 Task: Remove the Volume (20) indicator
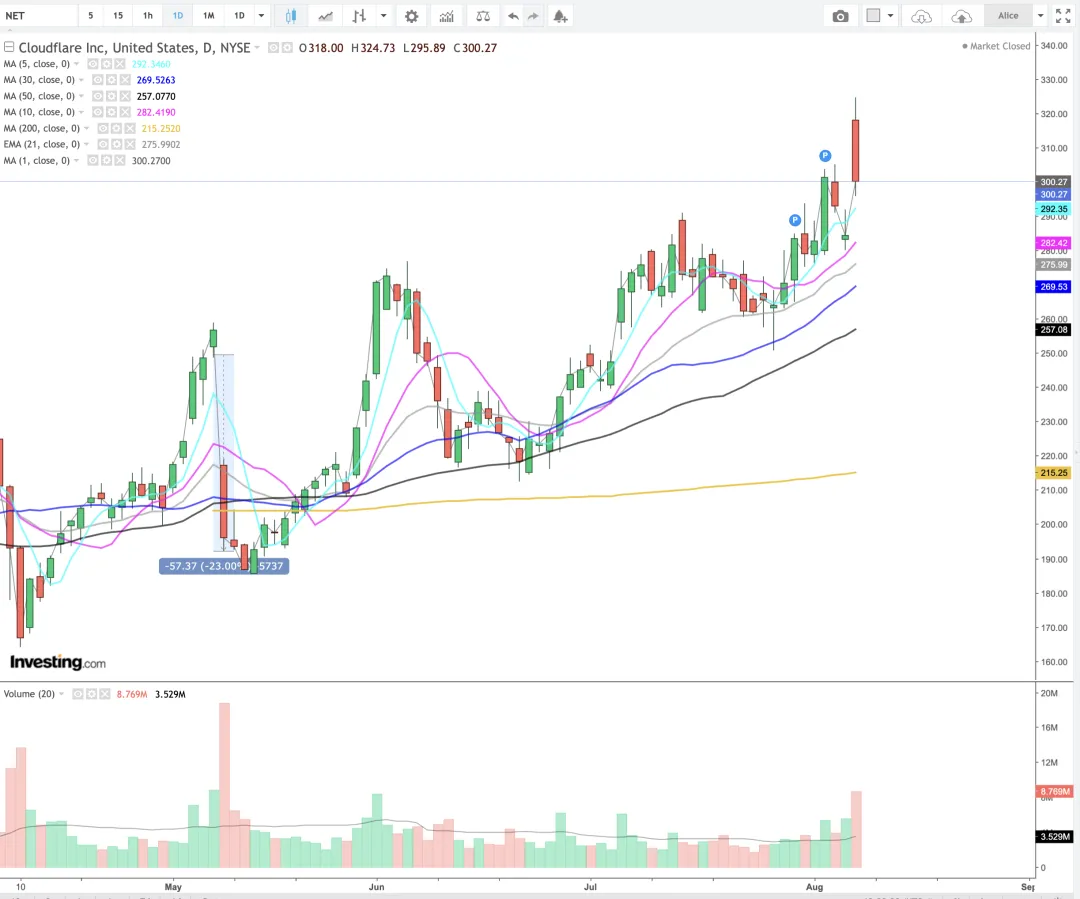(105, 694)
